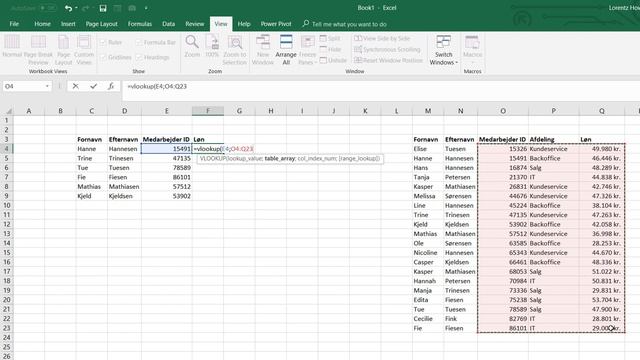Open Custom Views dialog
Viewport: 640px width, 360px height.
point(84,50)
